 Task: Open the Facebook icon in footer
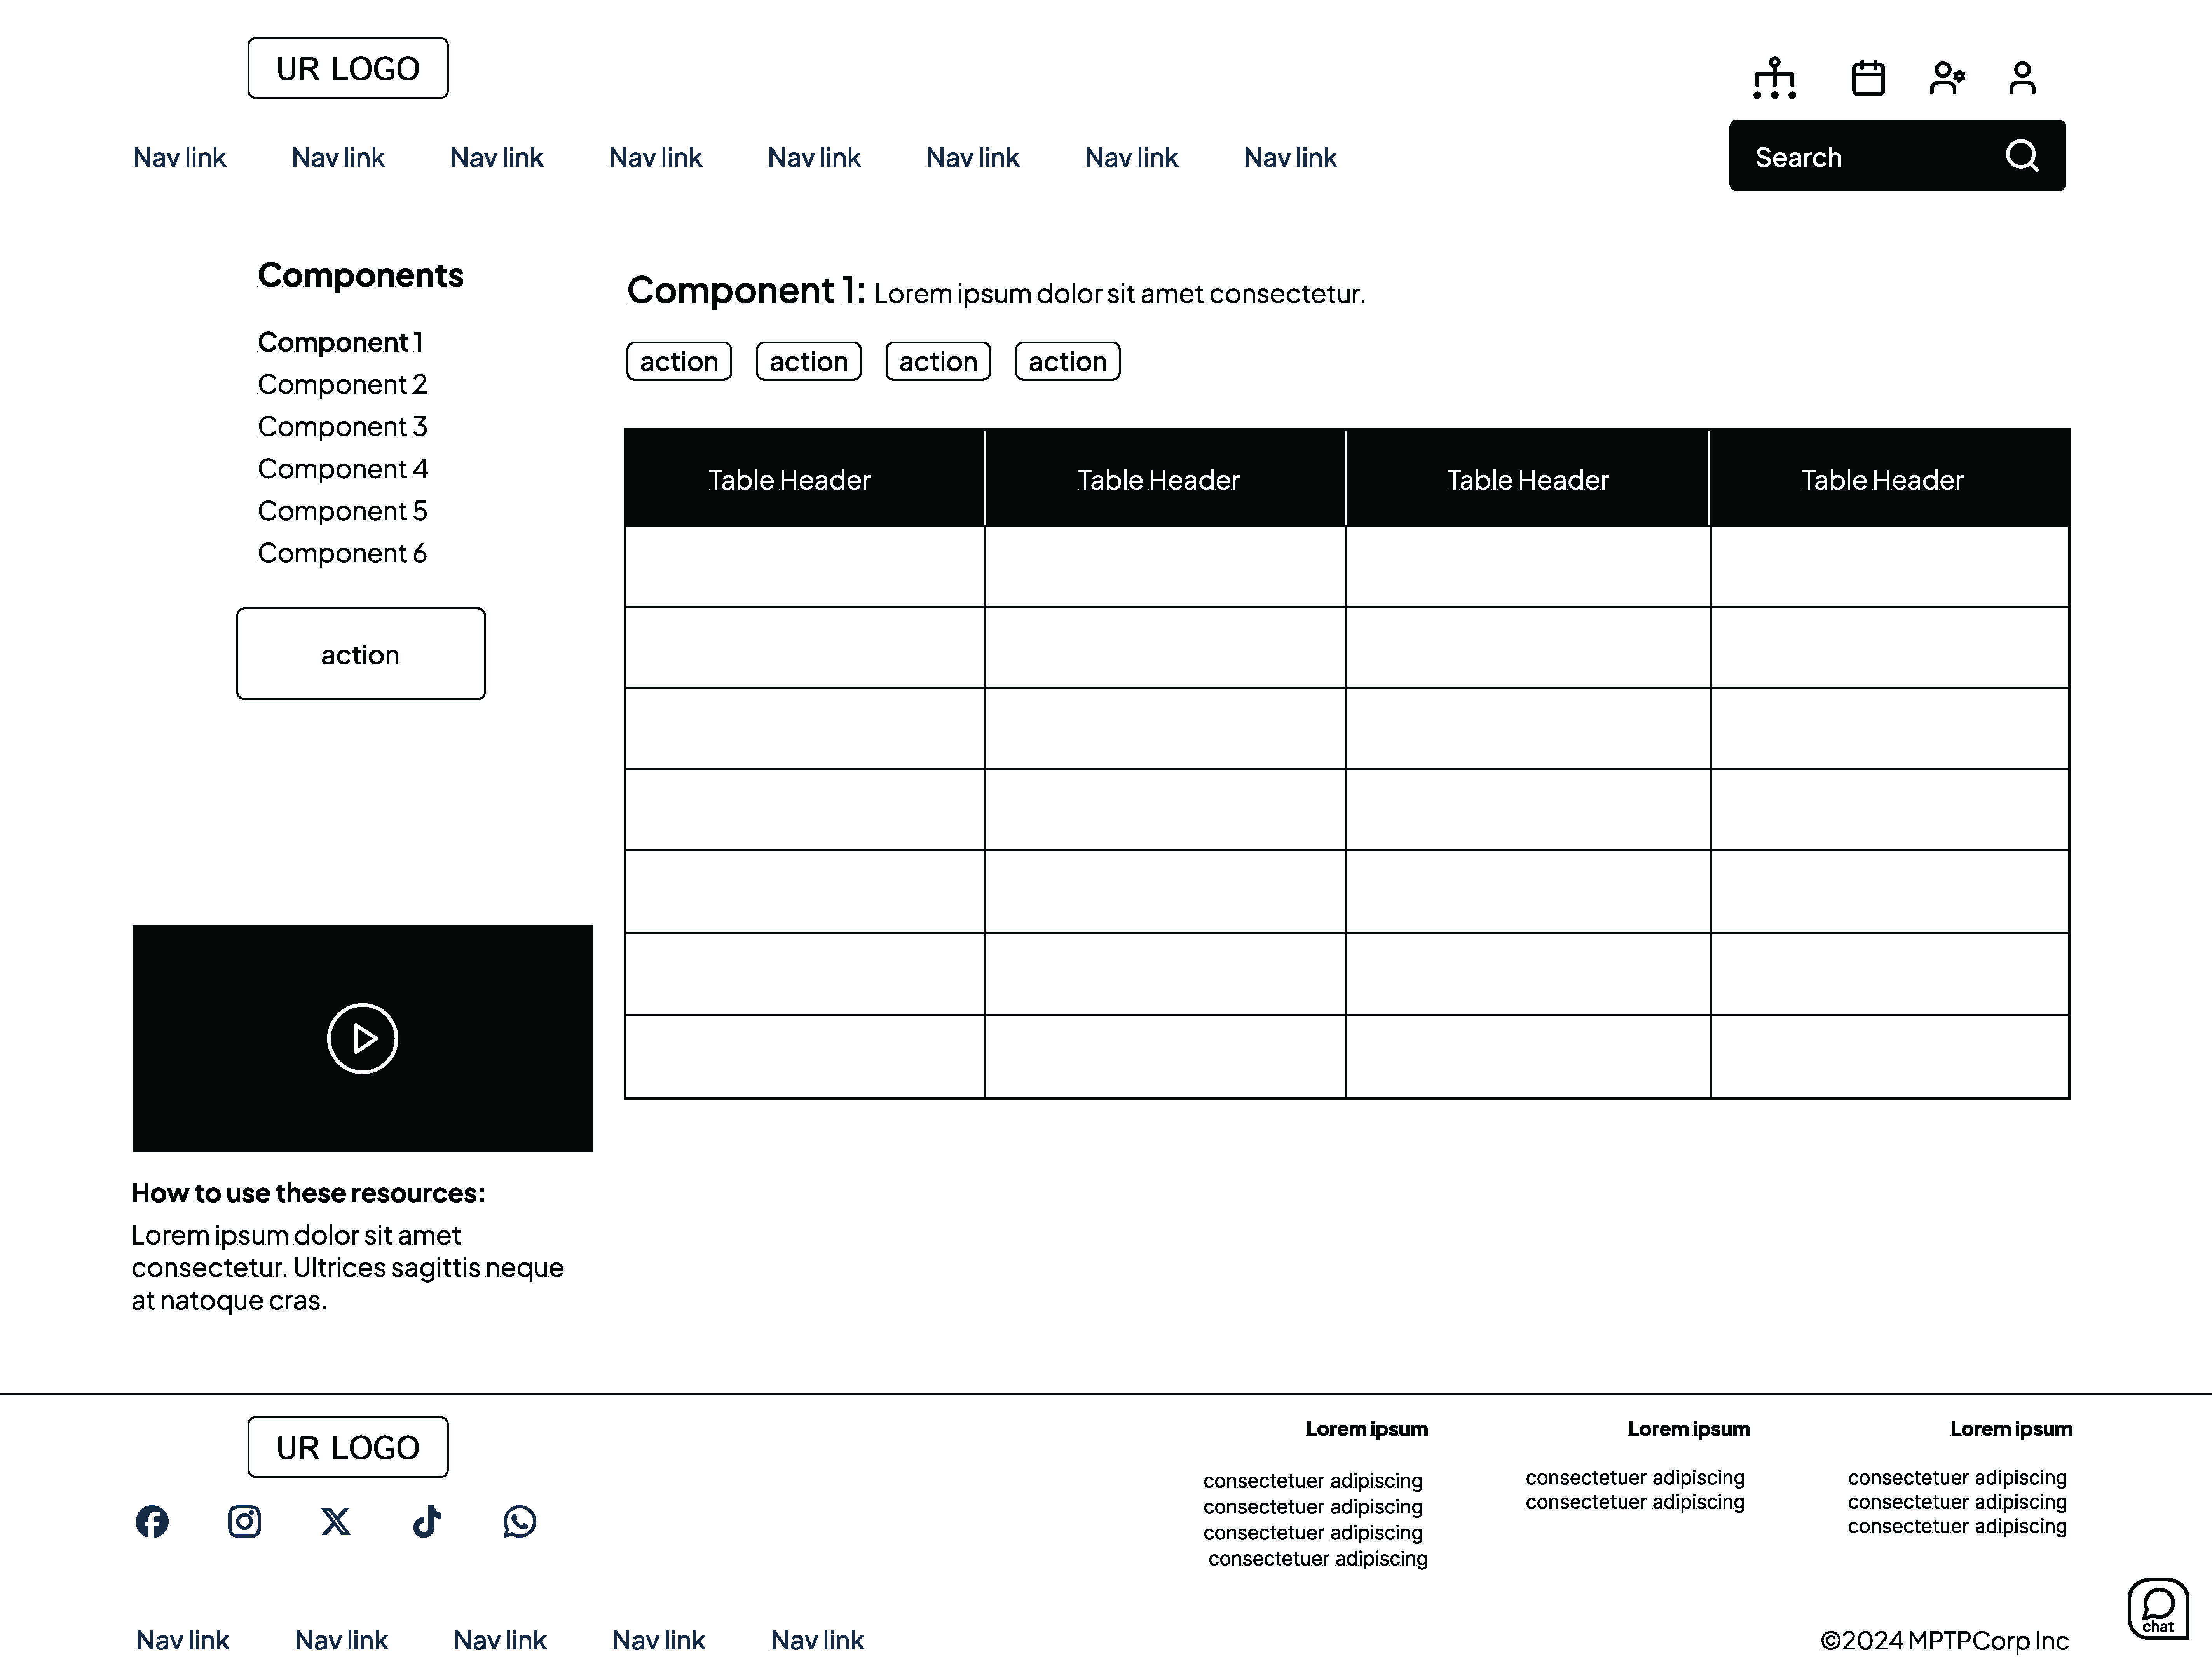pyautogui.click(x=152, y=1521)
